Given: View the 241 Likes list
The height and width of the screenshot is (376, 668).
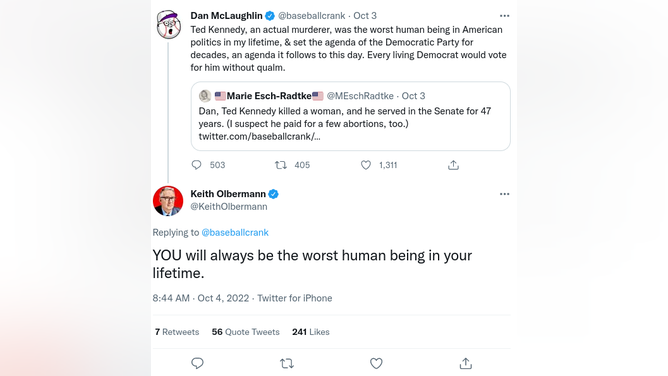Looking at the screenshot, I should click(x=311, y=332).
